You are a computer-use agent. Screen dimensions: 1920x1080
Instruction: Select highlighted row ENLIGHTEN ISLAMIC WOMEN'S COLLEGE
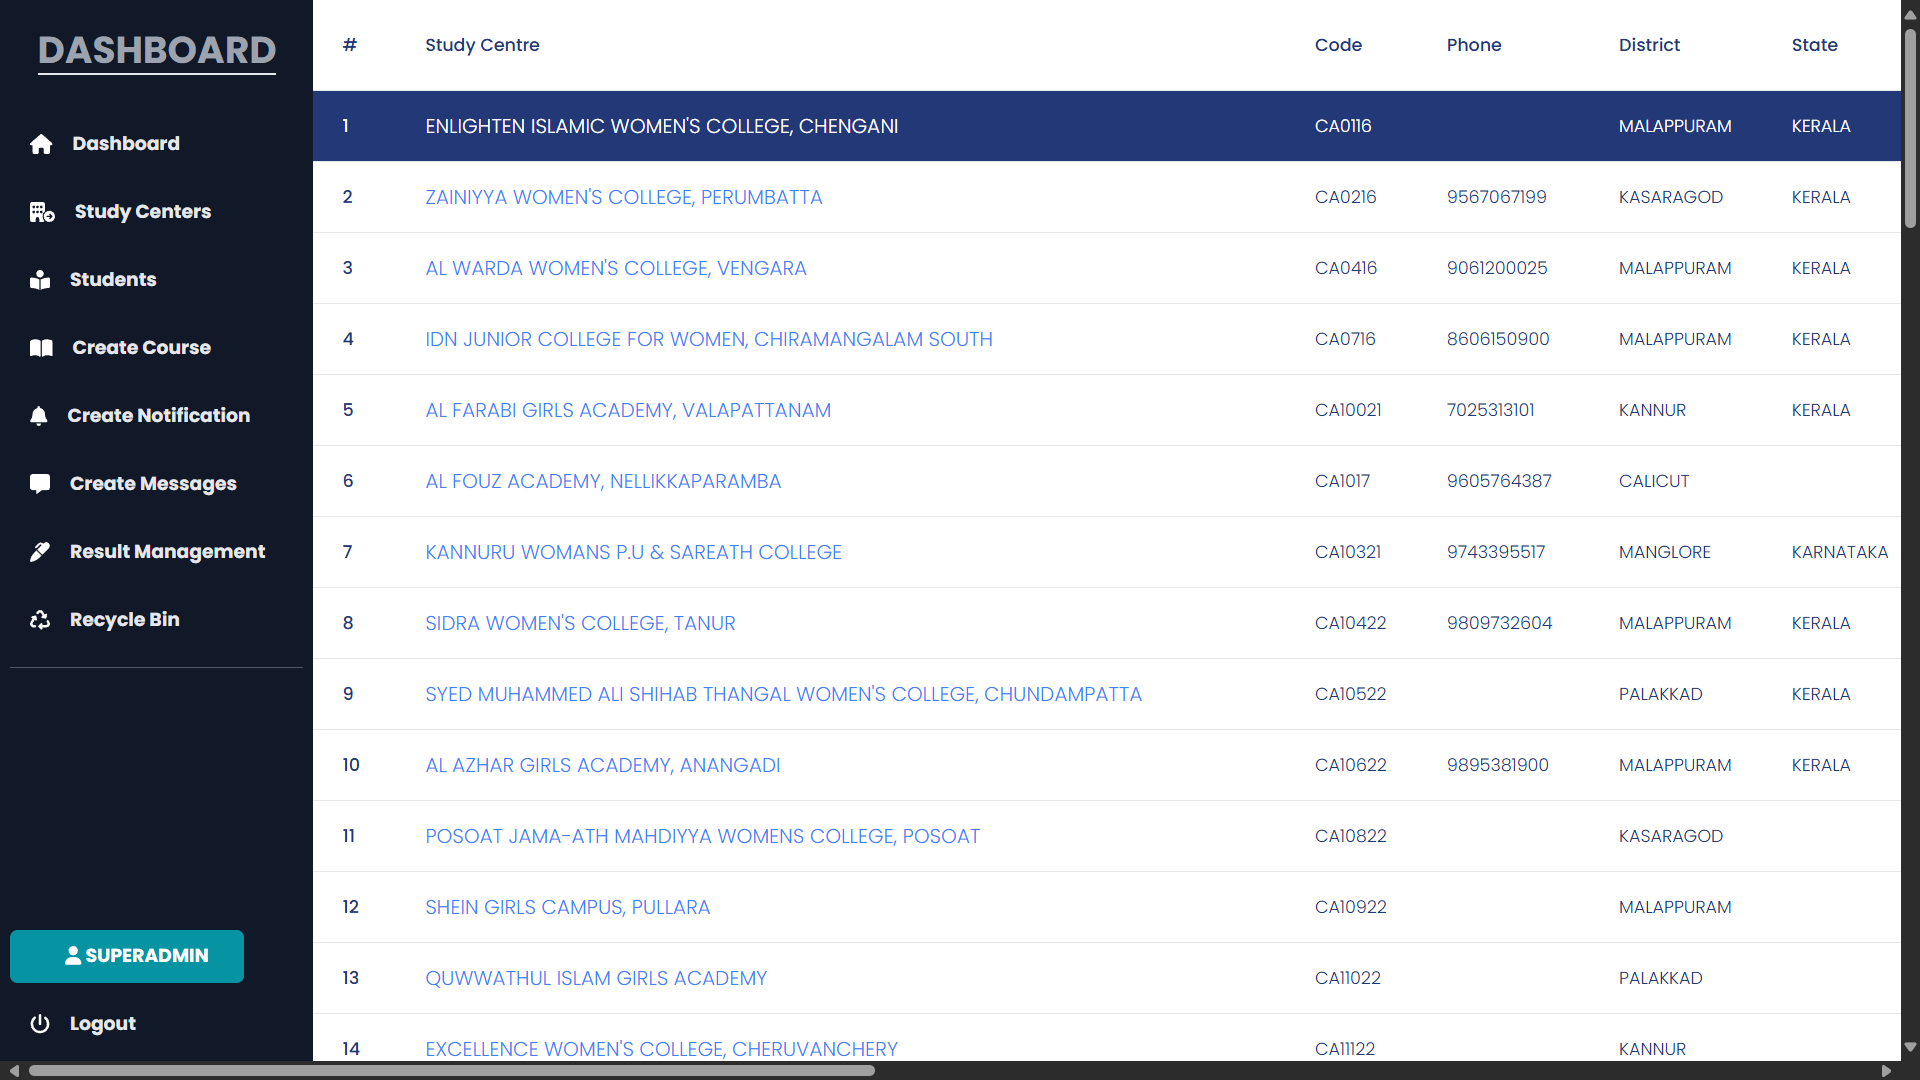click(x=661, y=126)
